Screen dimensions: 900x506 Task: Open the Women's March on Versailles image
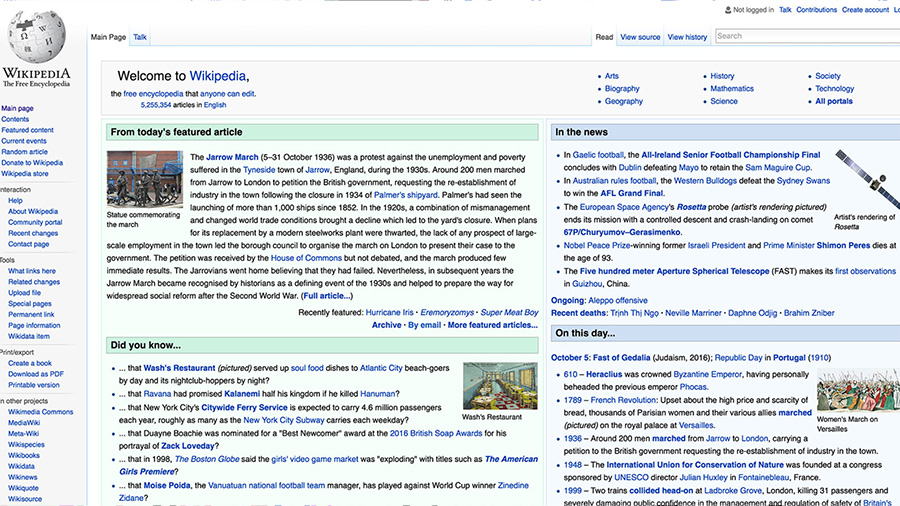pyautogui.click(x=858, y=390)
